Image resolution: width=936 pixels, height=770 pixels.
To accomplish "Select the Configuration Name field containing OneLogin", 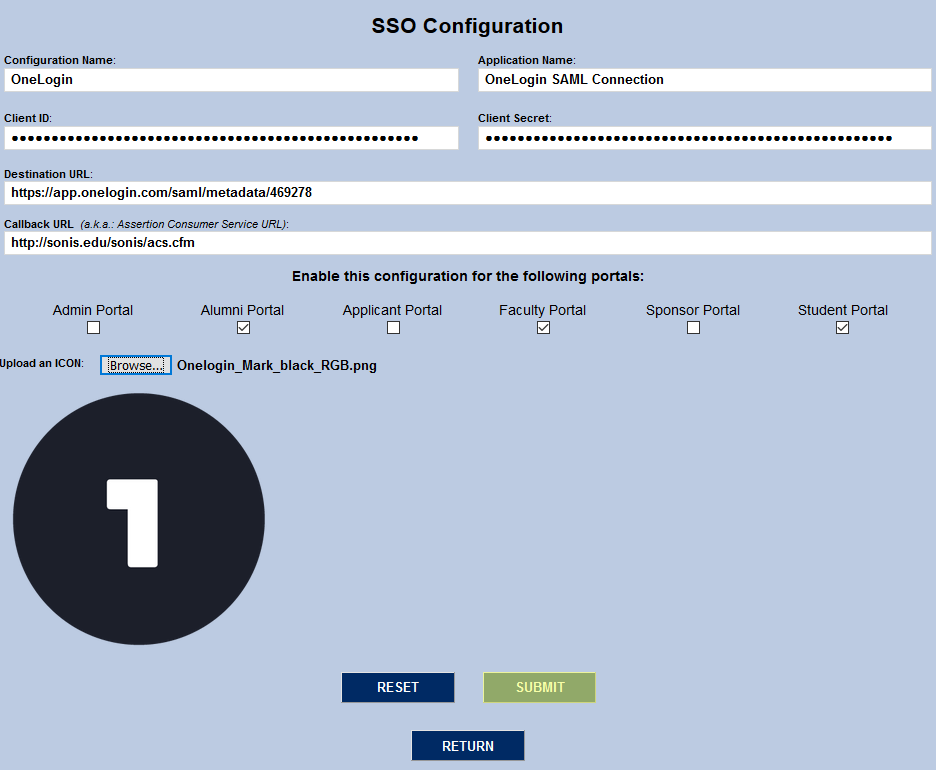I will 230,80.
